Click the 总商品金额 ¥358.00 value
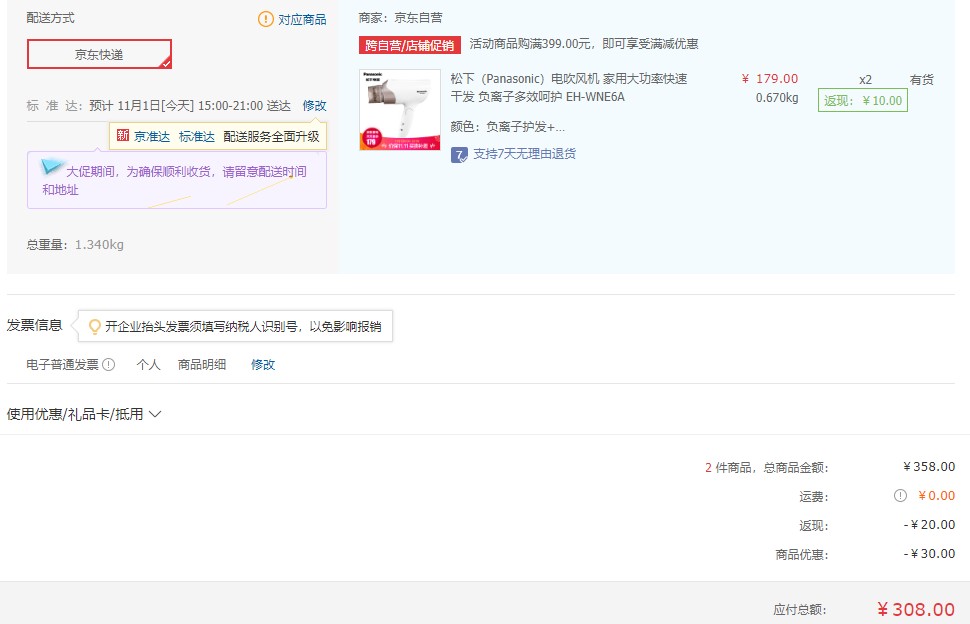 929,466
